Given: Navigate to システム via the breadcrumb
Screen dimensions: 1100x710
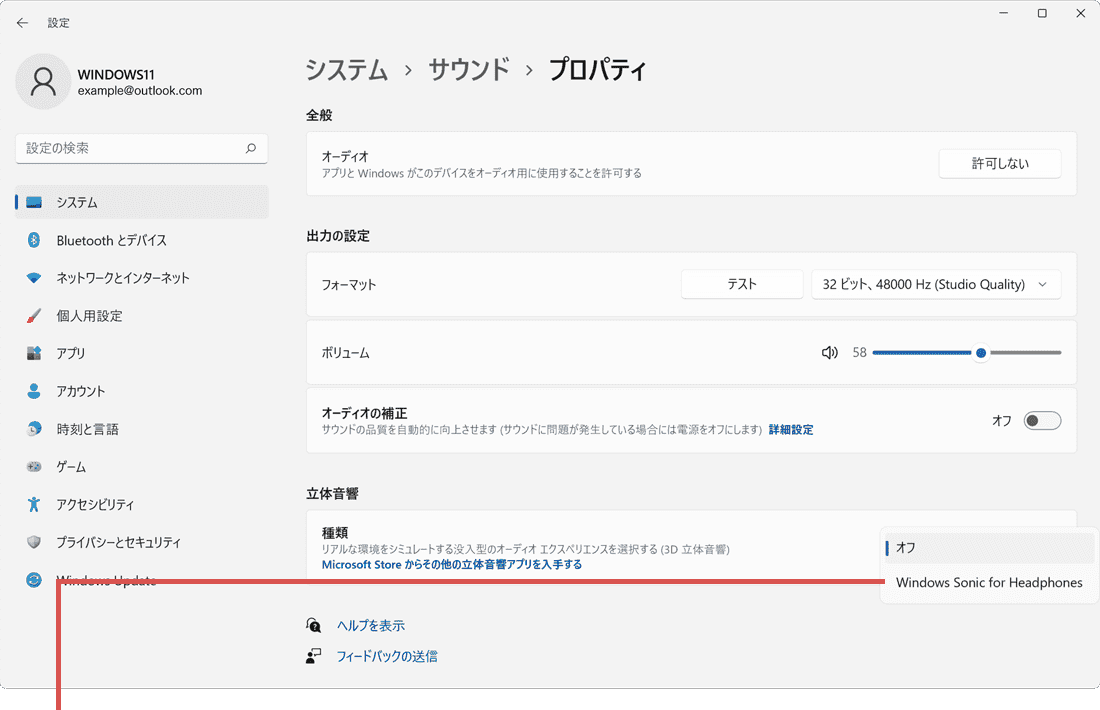Looking at the screenshot, I should coord(347,70).
